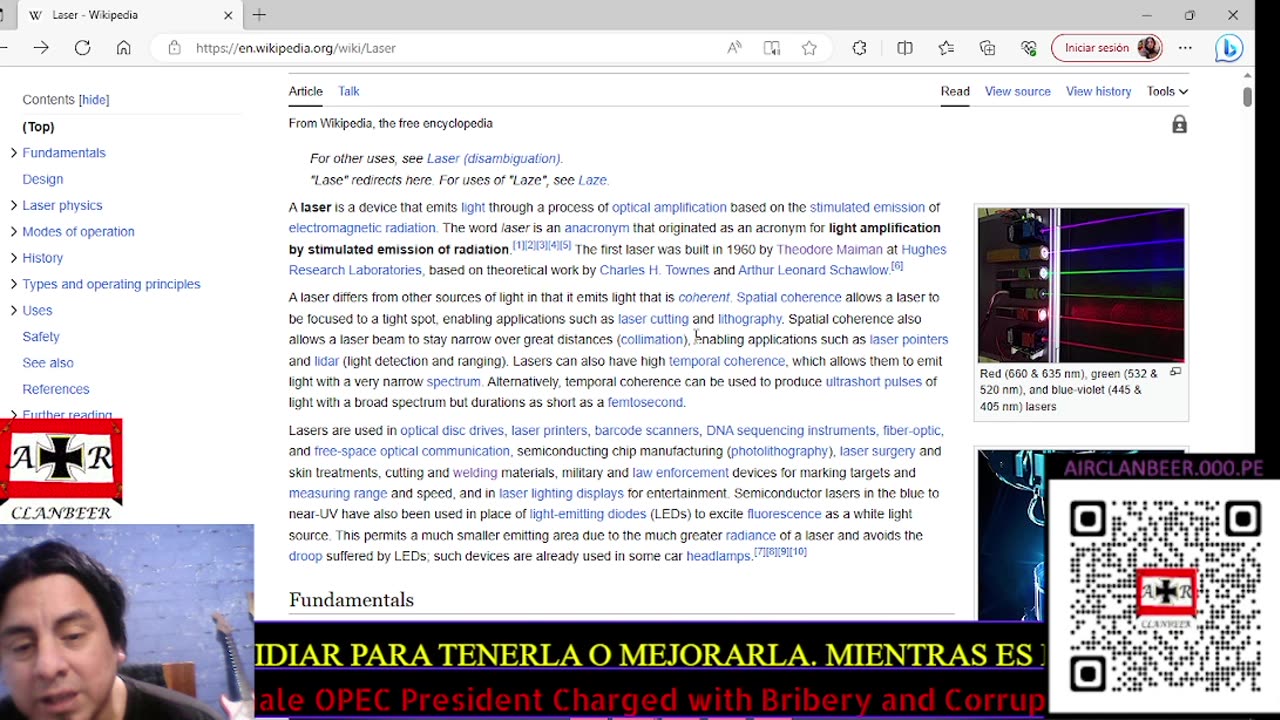Open the Arthur Leonard Schawlow link

click(x=813, y=270)
